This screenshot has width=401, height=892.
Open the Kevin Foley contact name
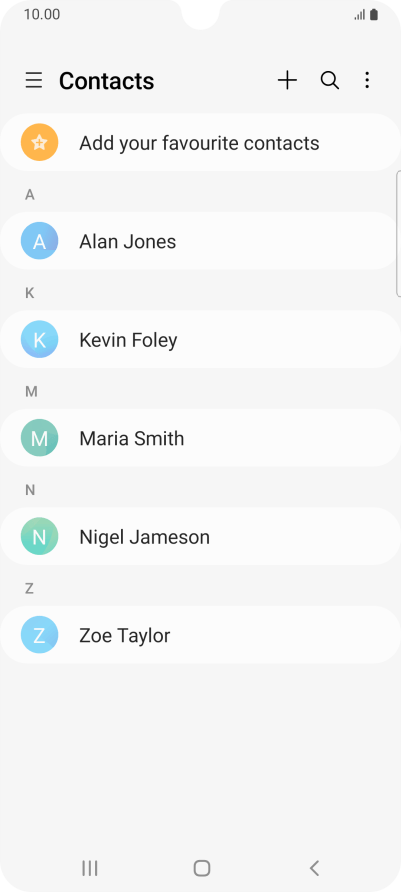click(128, 340)
